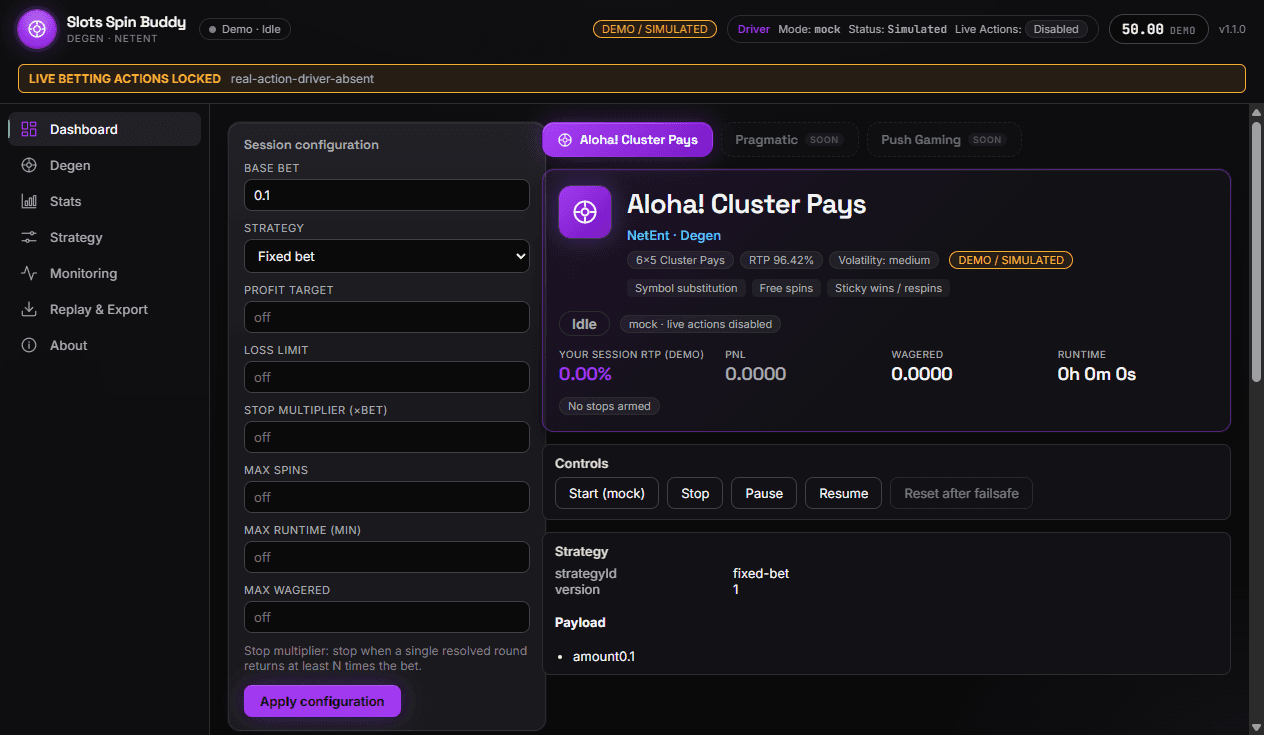1264x735 pixels.
Task: Click the Degen target icon in sidebar
Action: pos(29,165)
